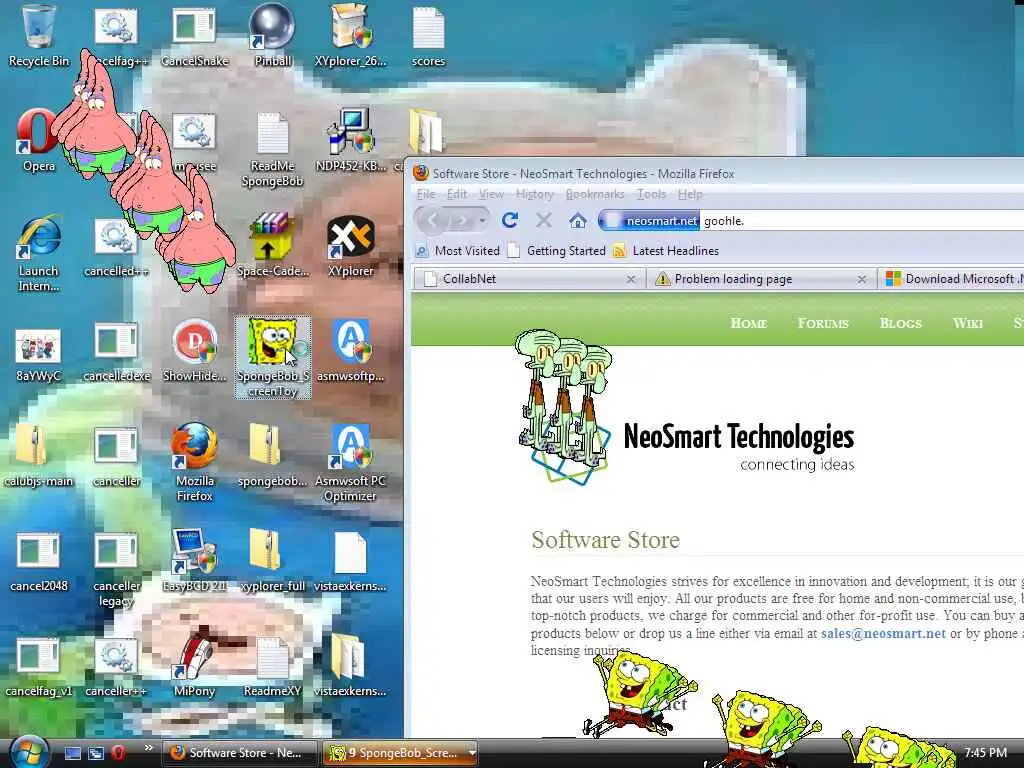Screen dimensions: 1024x768
Task: Reload the page in Firefox
Action: 510,221
